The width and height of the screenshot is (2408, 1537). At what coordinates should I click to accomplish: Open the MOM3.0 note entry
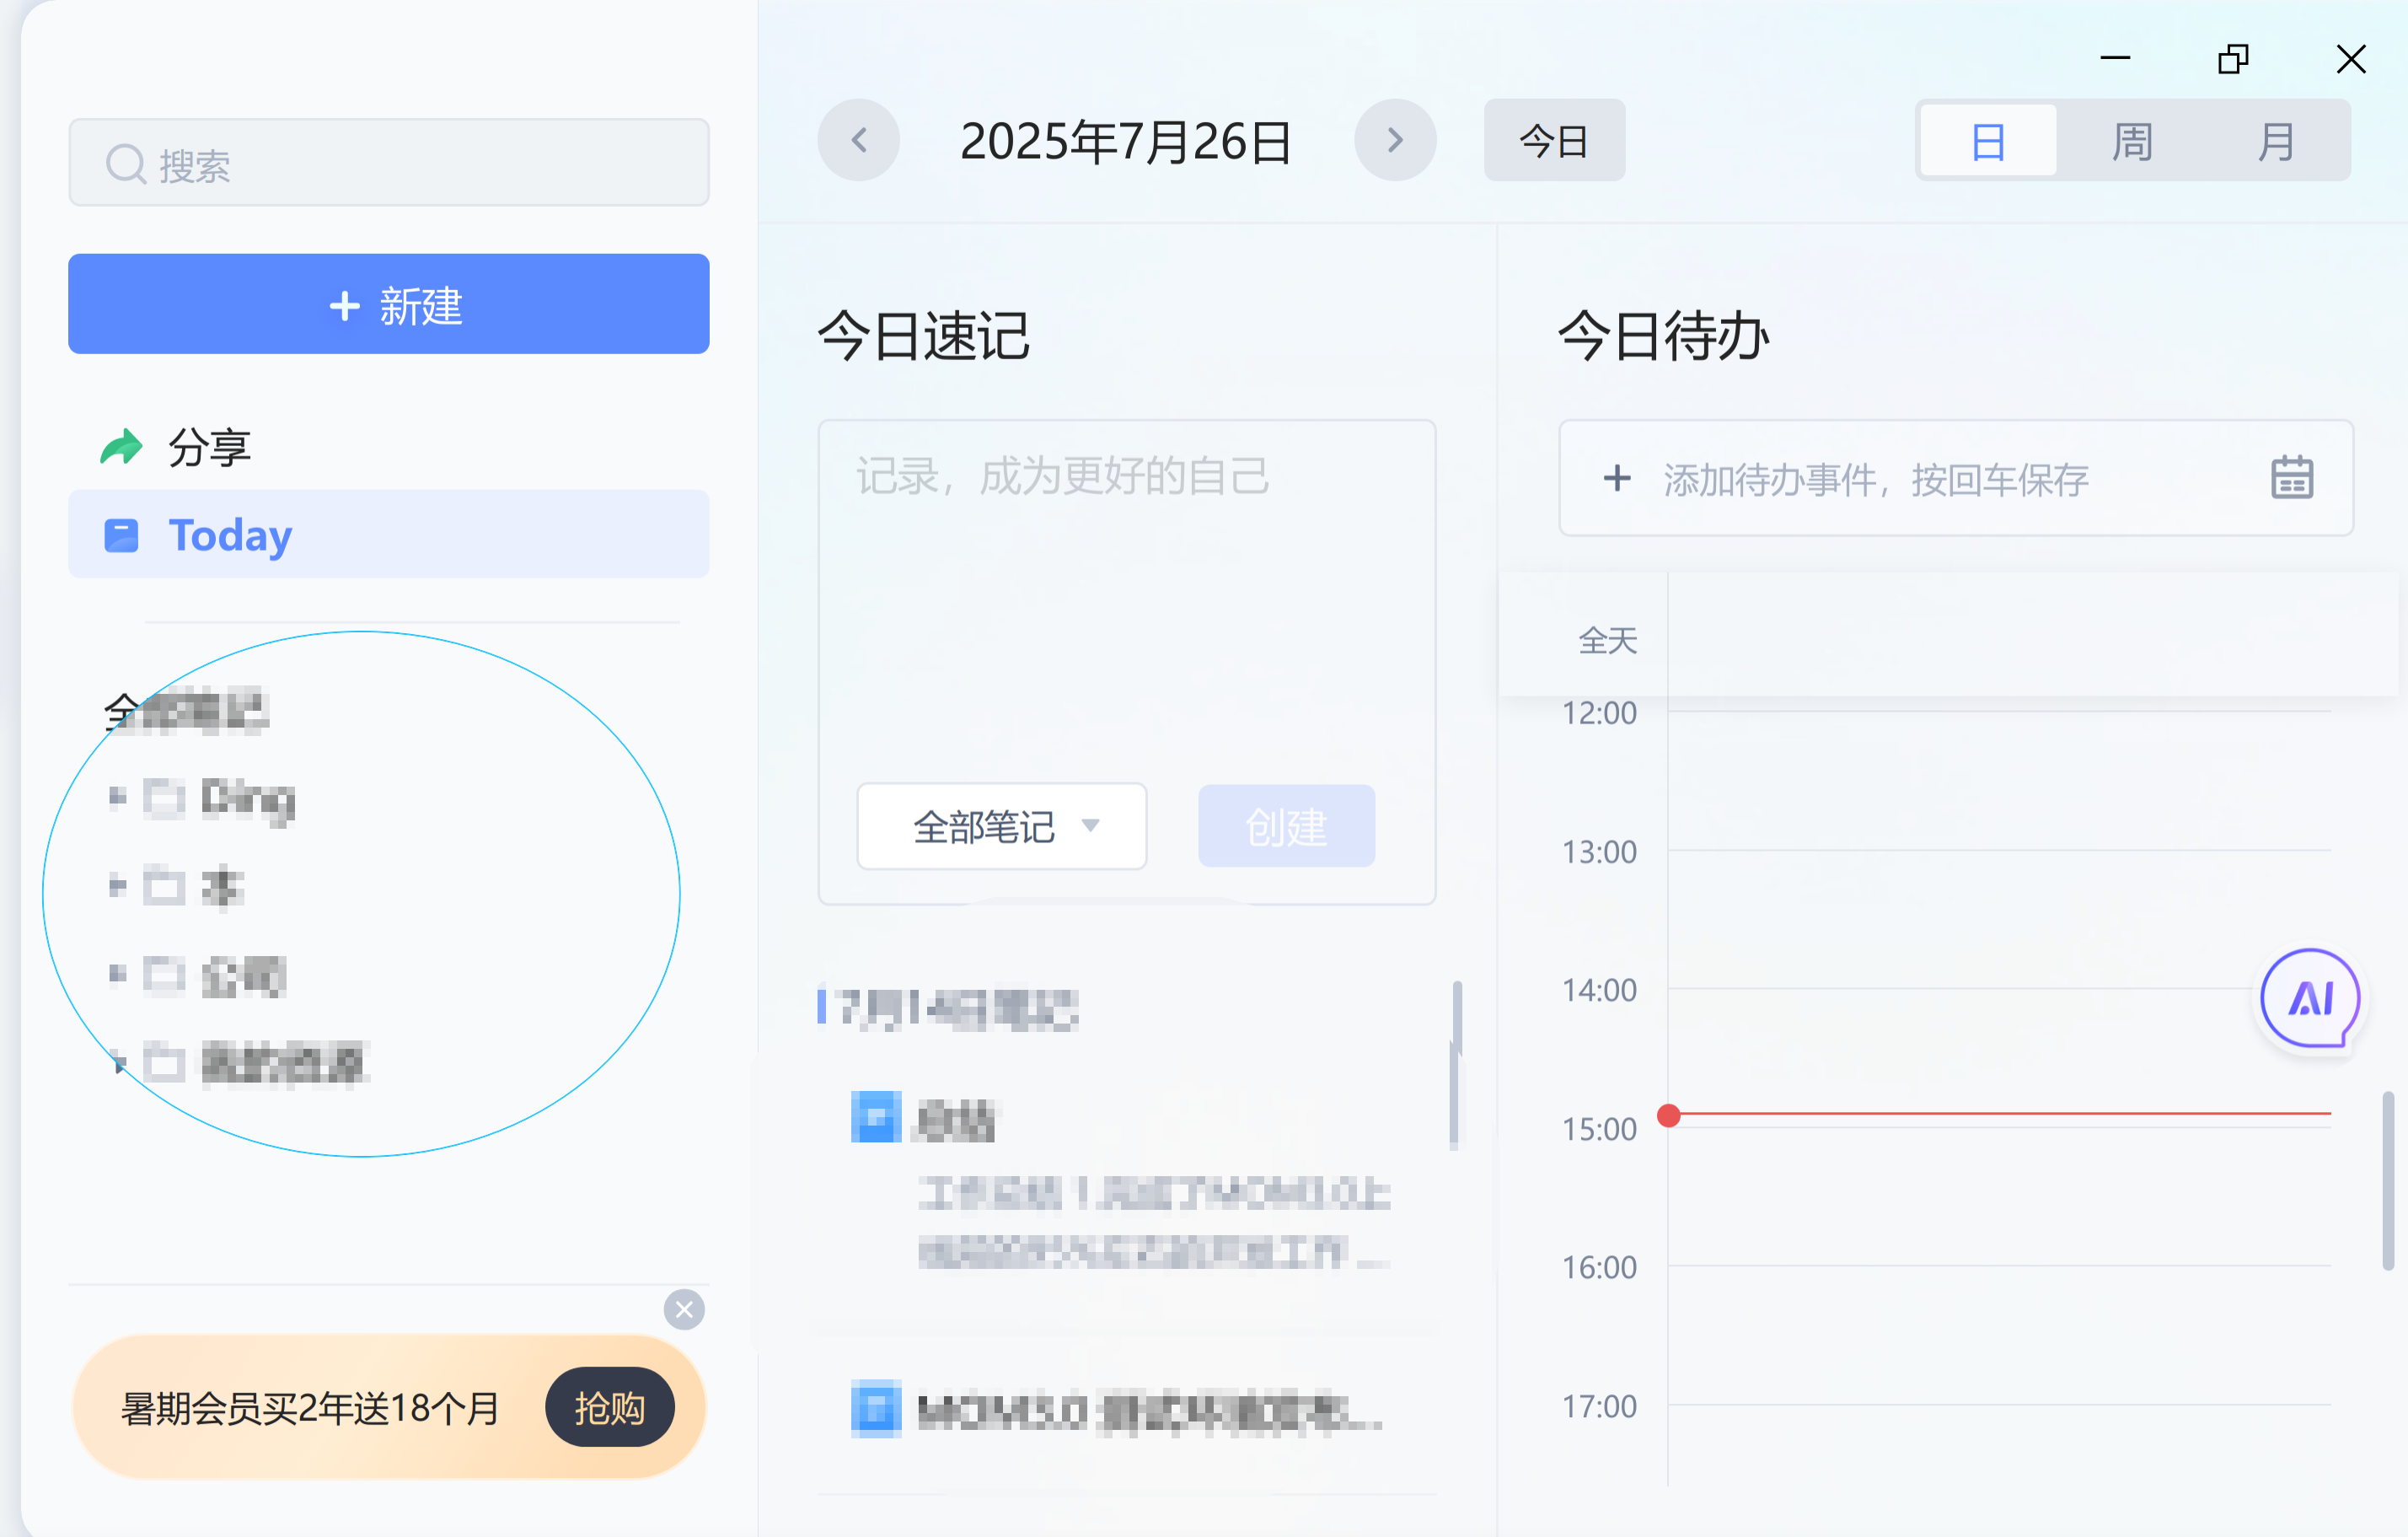(x=1127, y=1410)
